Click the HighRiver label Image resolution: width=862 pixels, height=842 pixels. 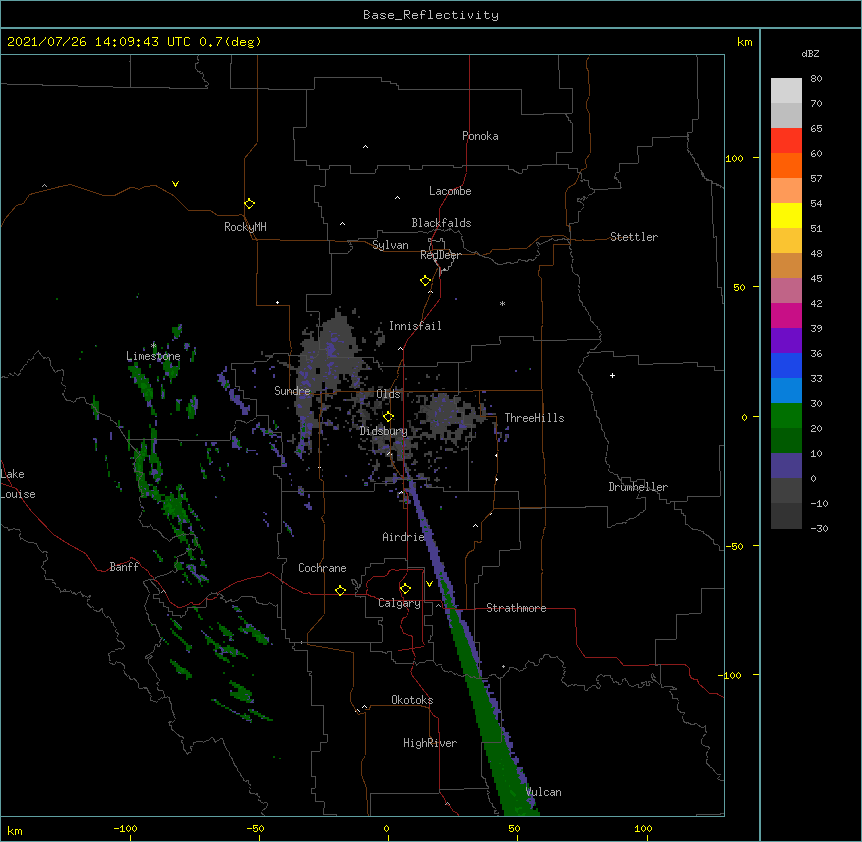(430, 743)
